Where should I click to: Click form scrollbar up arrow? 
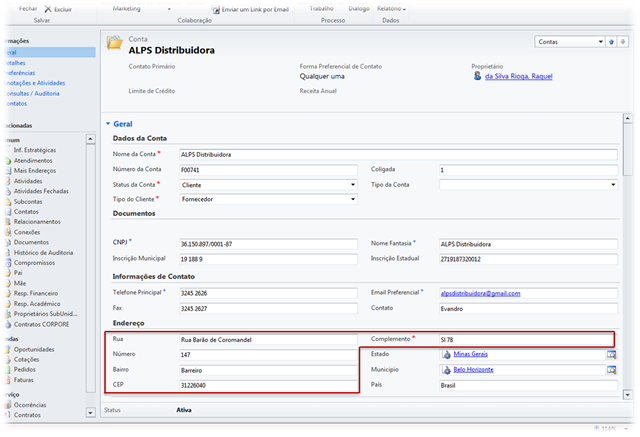(x=628, y=119)
